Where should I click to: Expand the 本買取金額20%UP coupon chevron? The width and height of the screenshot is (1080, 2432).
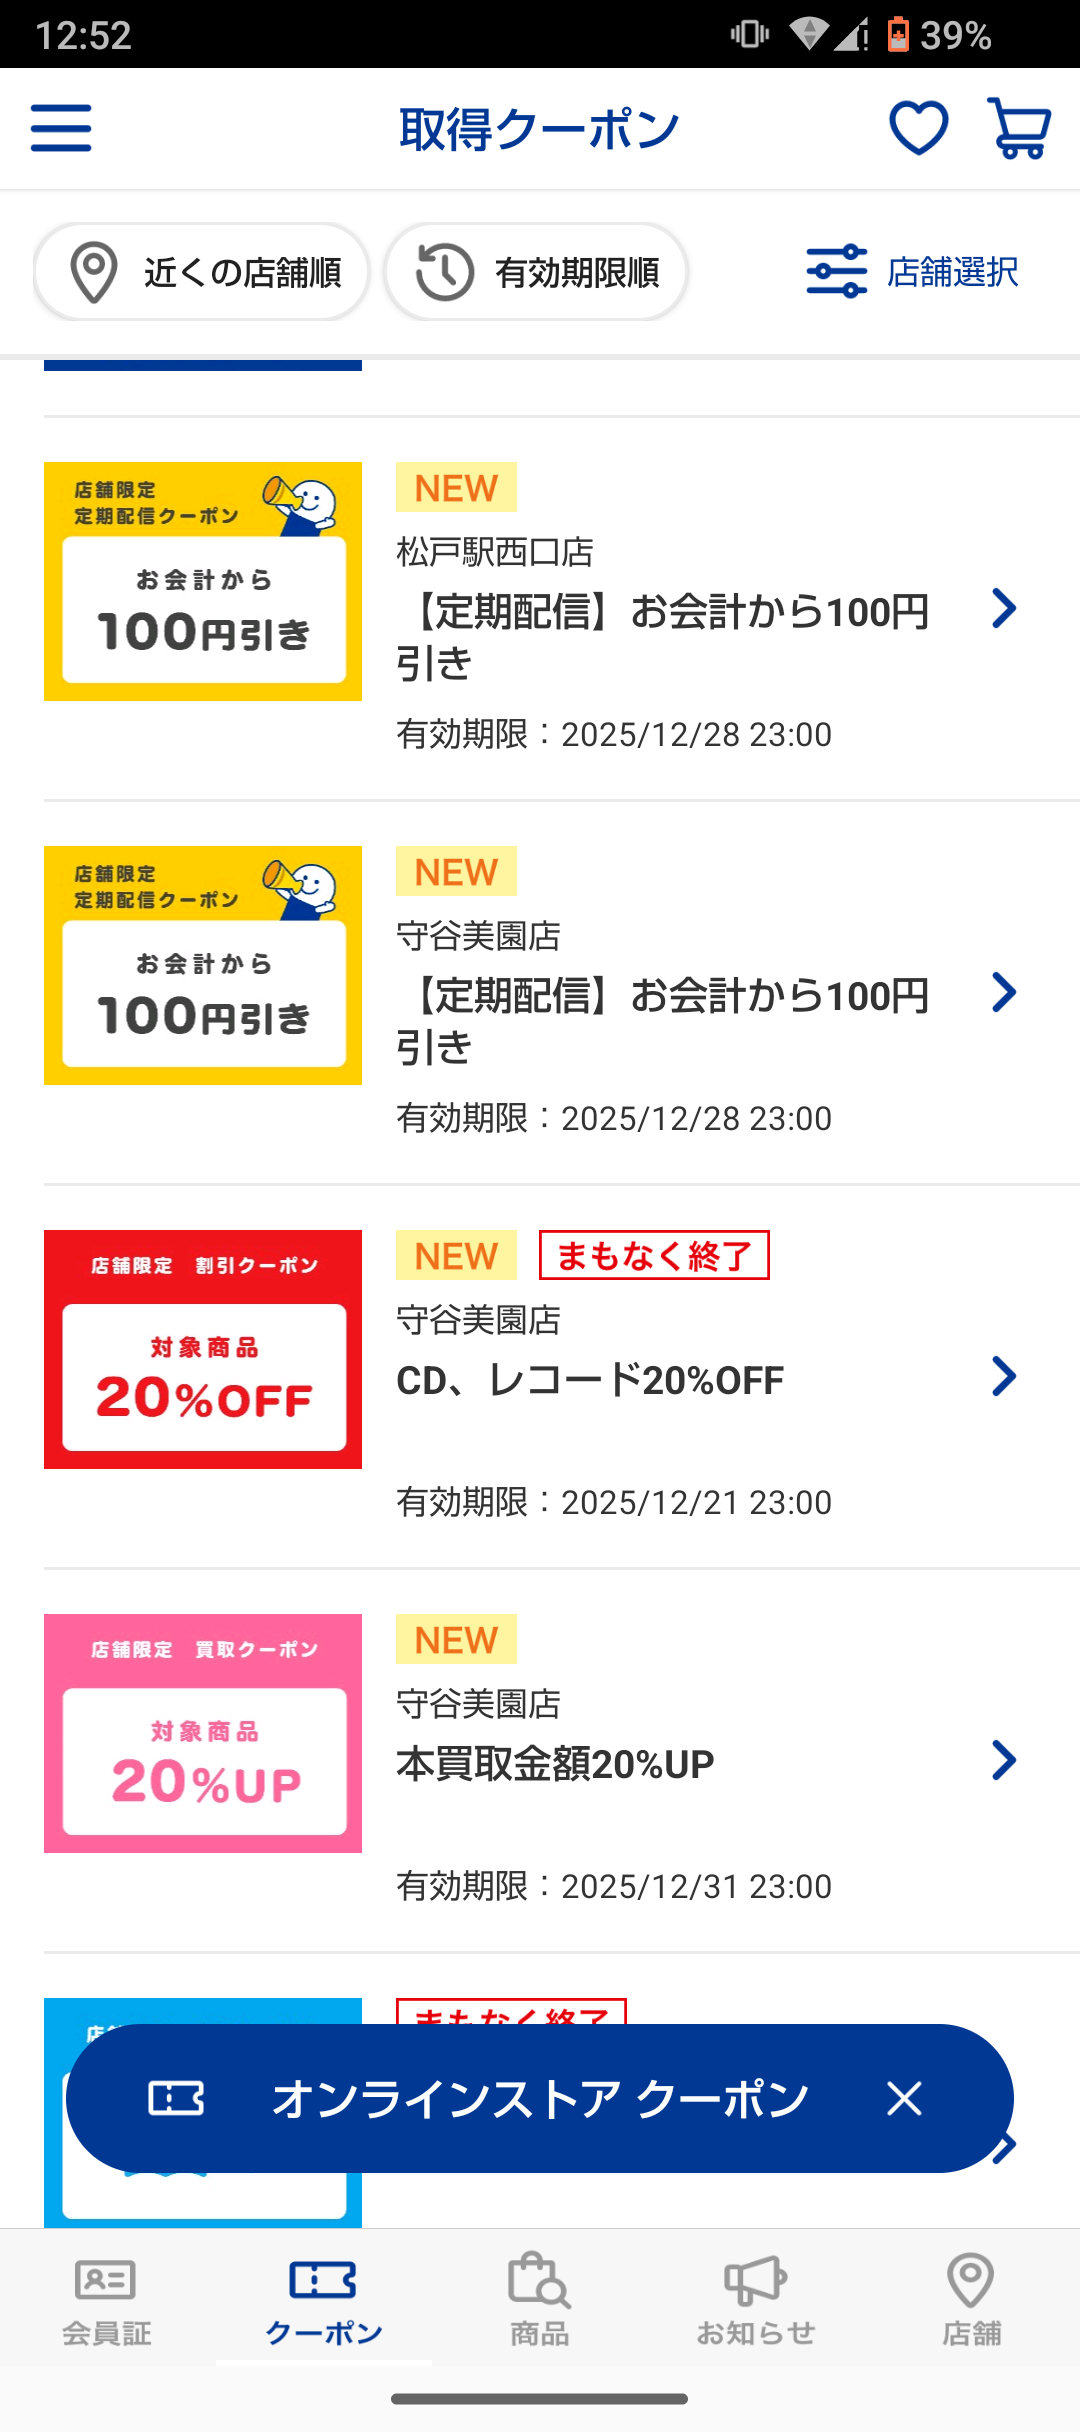(1003, 1761)
